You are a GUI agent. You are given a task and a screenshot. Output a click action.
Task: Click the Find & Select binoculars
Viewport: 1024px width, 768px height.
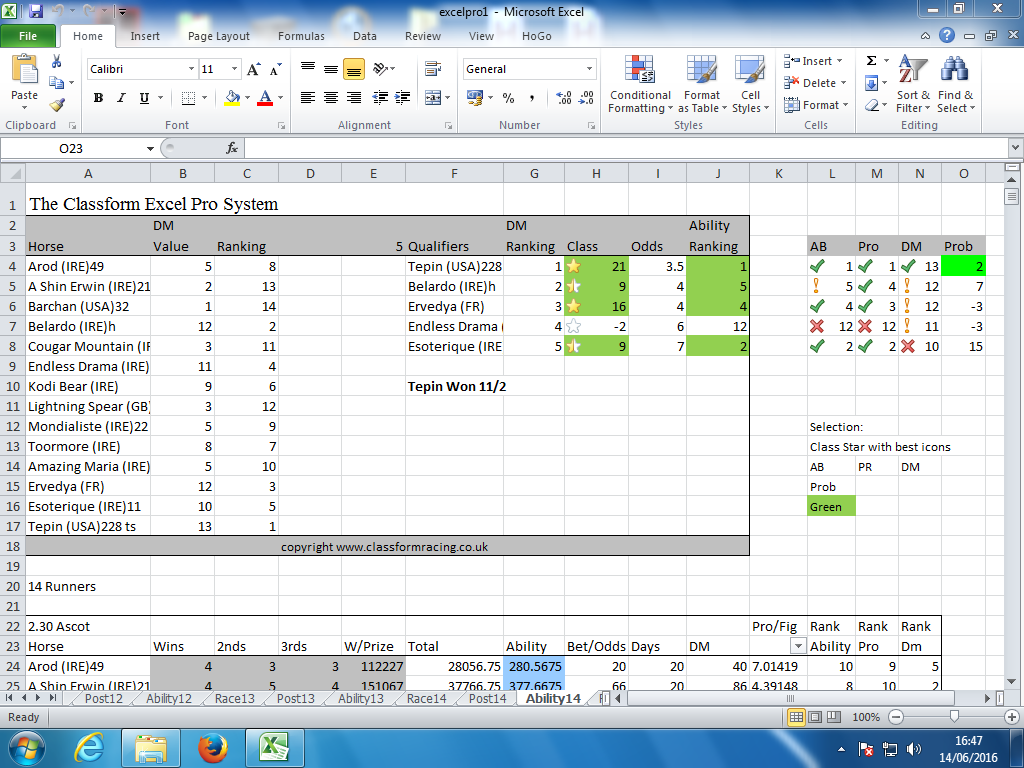pos(955,85)
